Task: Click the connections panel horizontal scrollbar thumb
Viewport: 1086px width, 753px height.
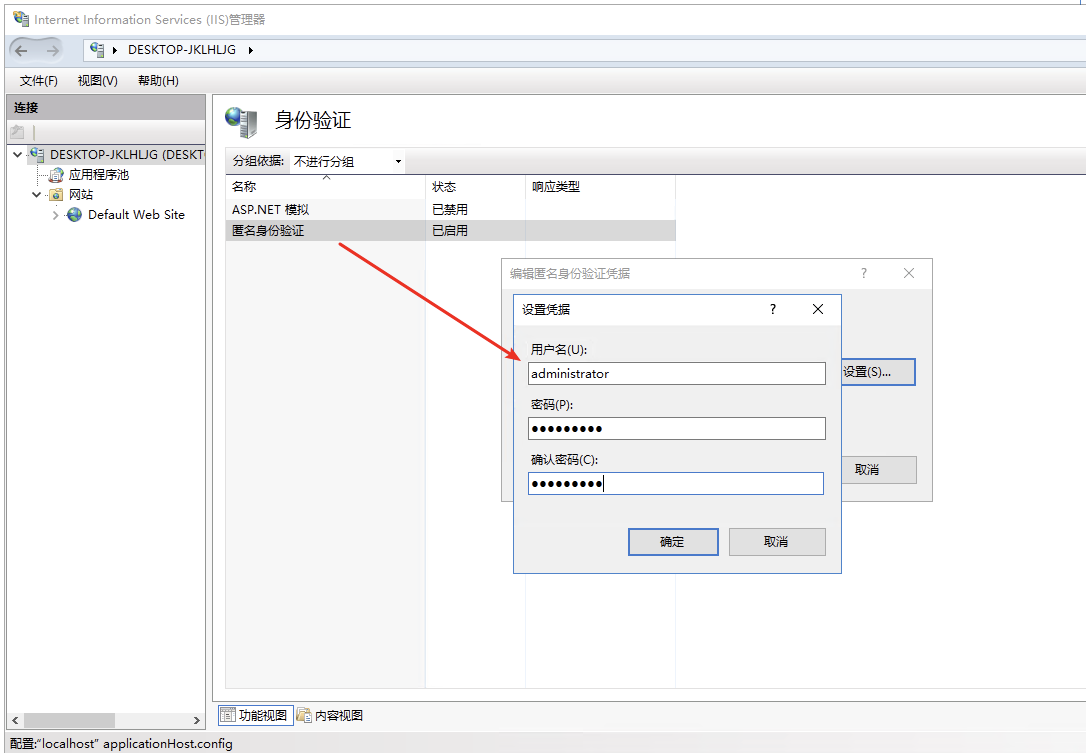Action: (69, 720)
